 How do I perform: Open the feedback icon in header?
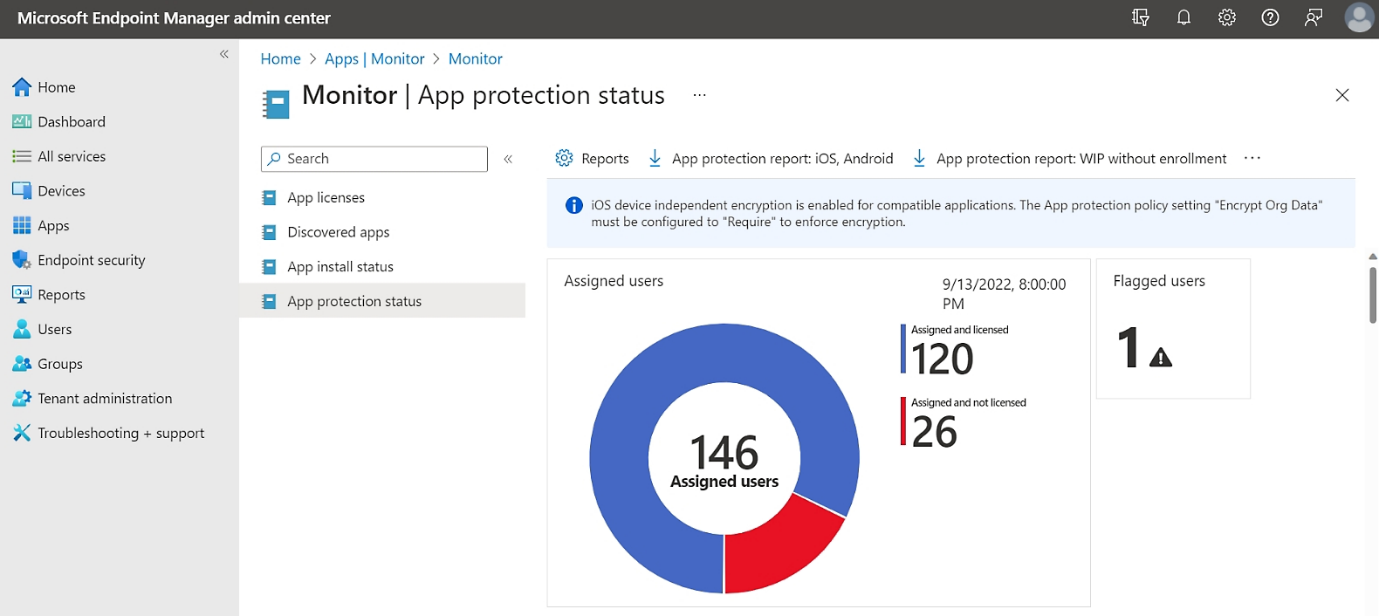(1313, 18)
